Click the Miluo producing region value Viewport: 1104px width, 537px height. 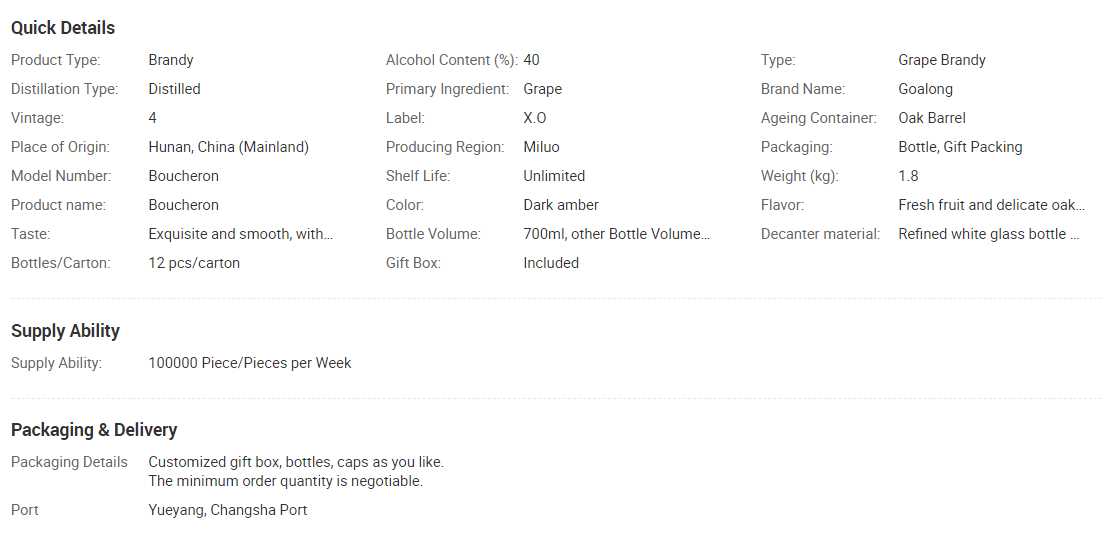(541, 147)
